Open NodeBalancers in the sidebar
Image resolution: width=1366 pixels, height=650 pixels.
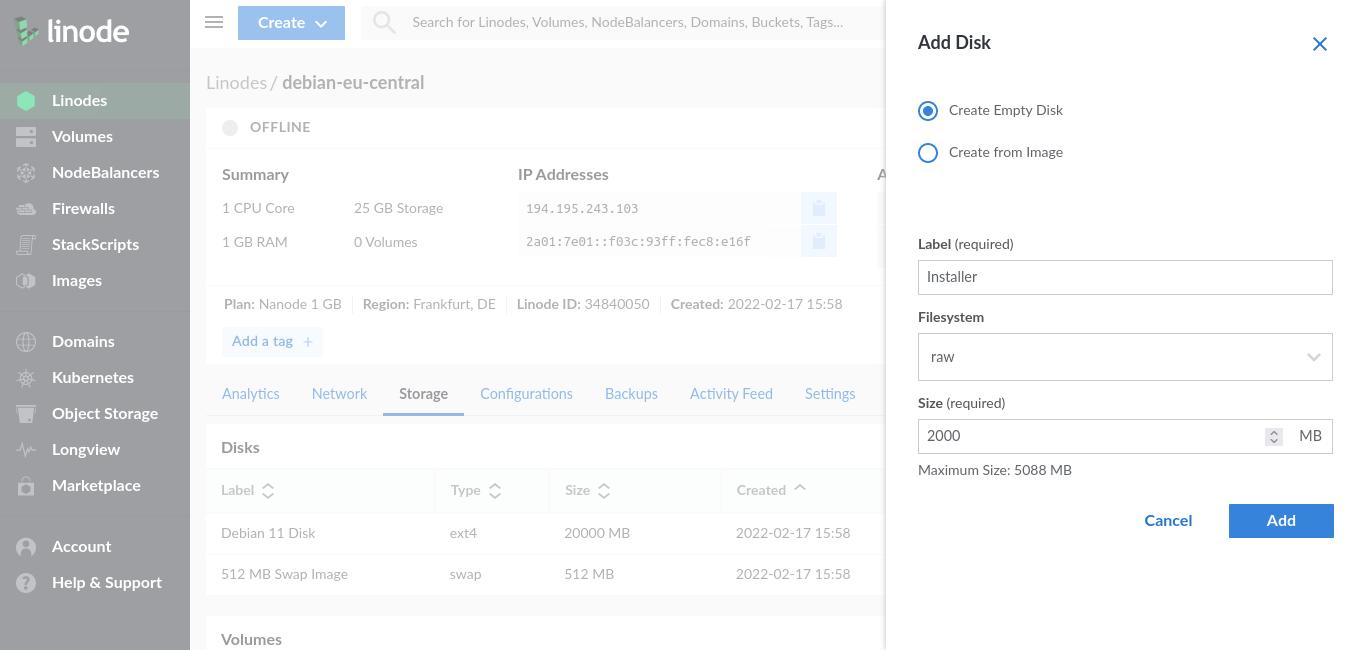tap(105, 173)
